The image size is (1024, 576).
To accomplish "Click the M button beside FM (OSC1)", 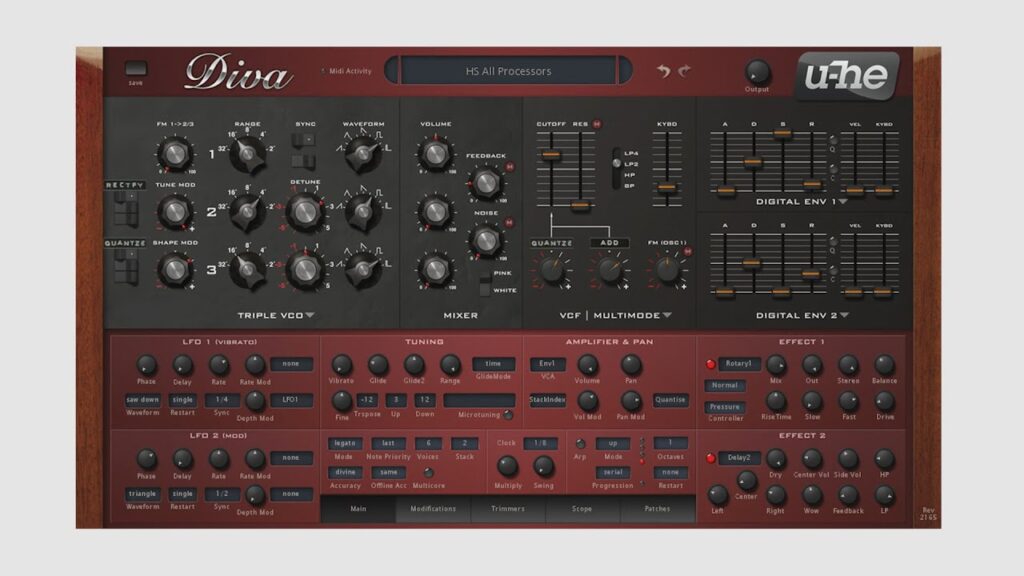I will [688, 251].
